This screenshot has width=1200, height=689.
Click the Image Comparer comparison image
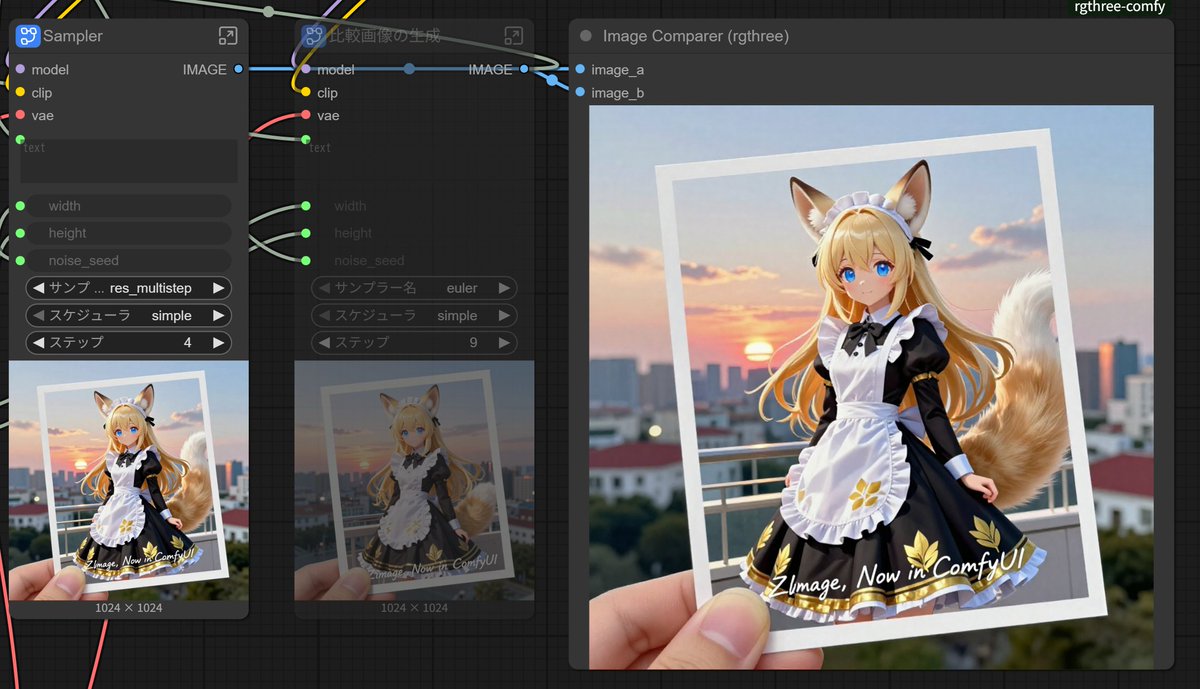coord(871,387)
